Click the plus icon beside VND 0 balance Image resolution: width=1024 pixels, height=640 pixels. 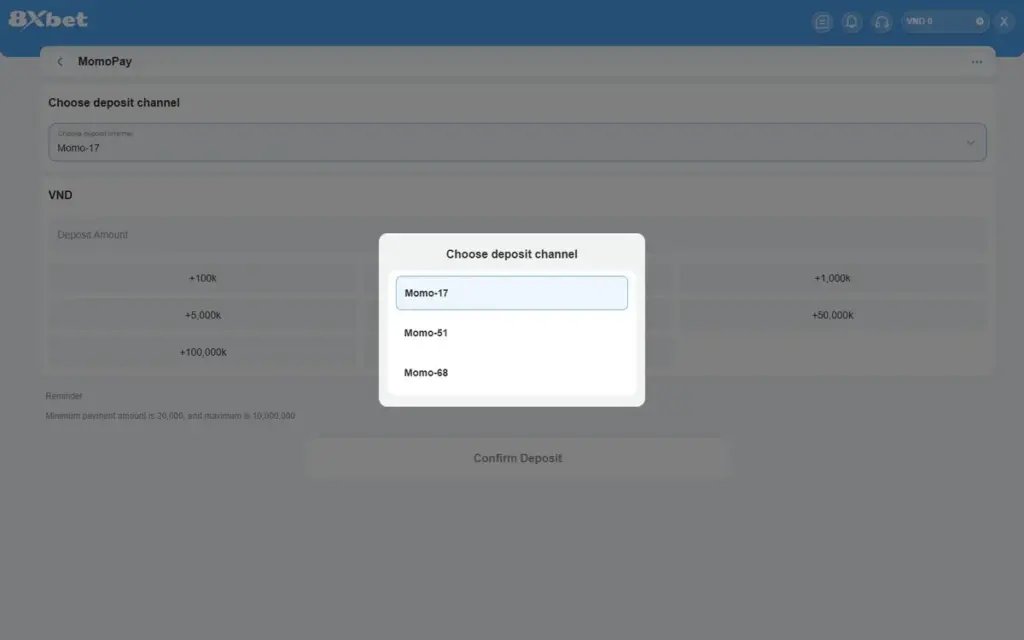[x=980, y=22]
